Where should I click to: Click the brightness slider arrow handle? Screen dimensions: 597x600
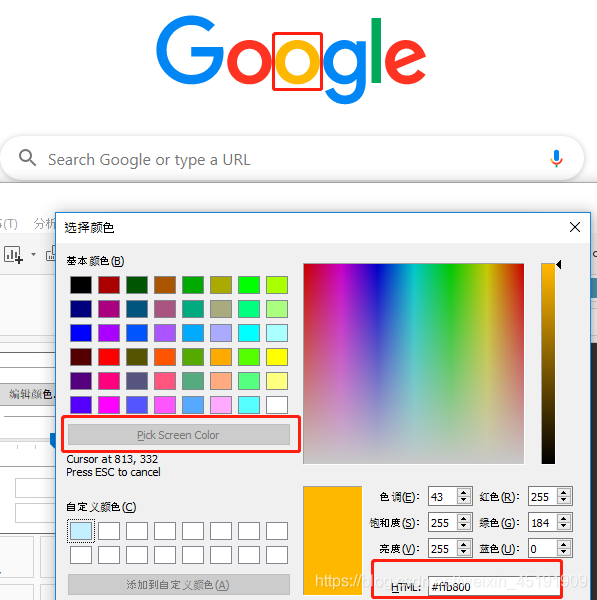pyautogui.click(x=559, y=264)
